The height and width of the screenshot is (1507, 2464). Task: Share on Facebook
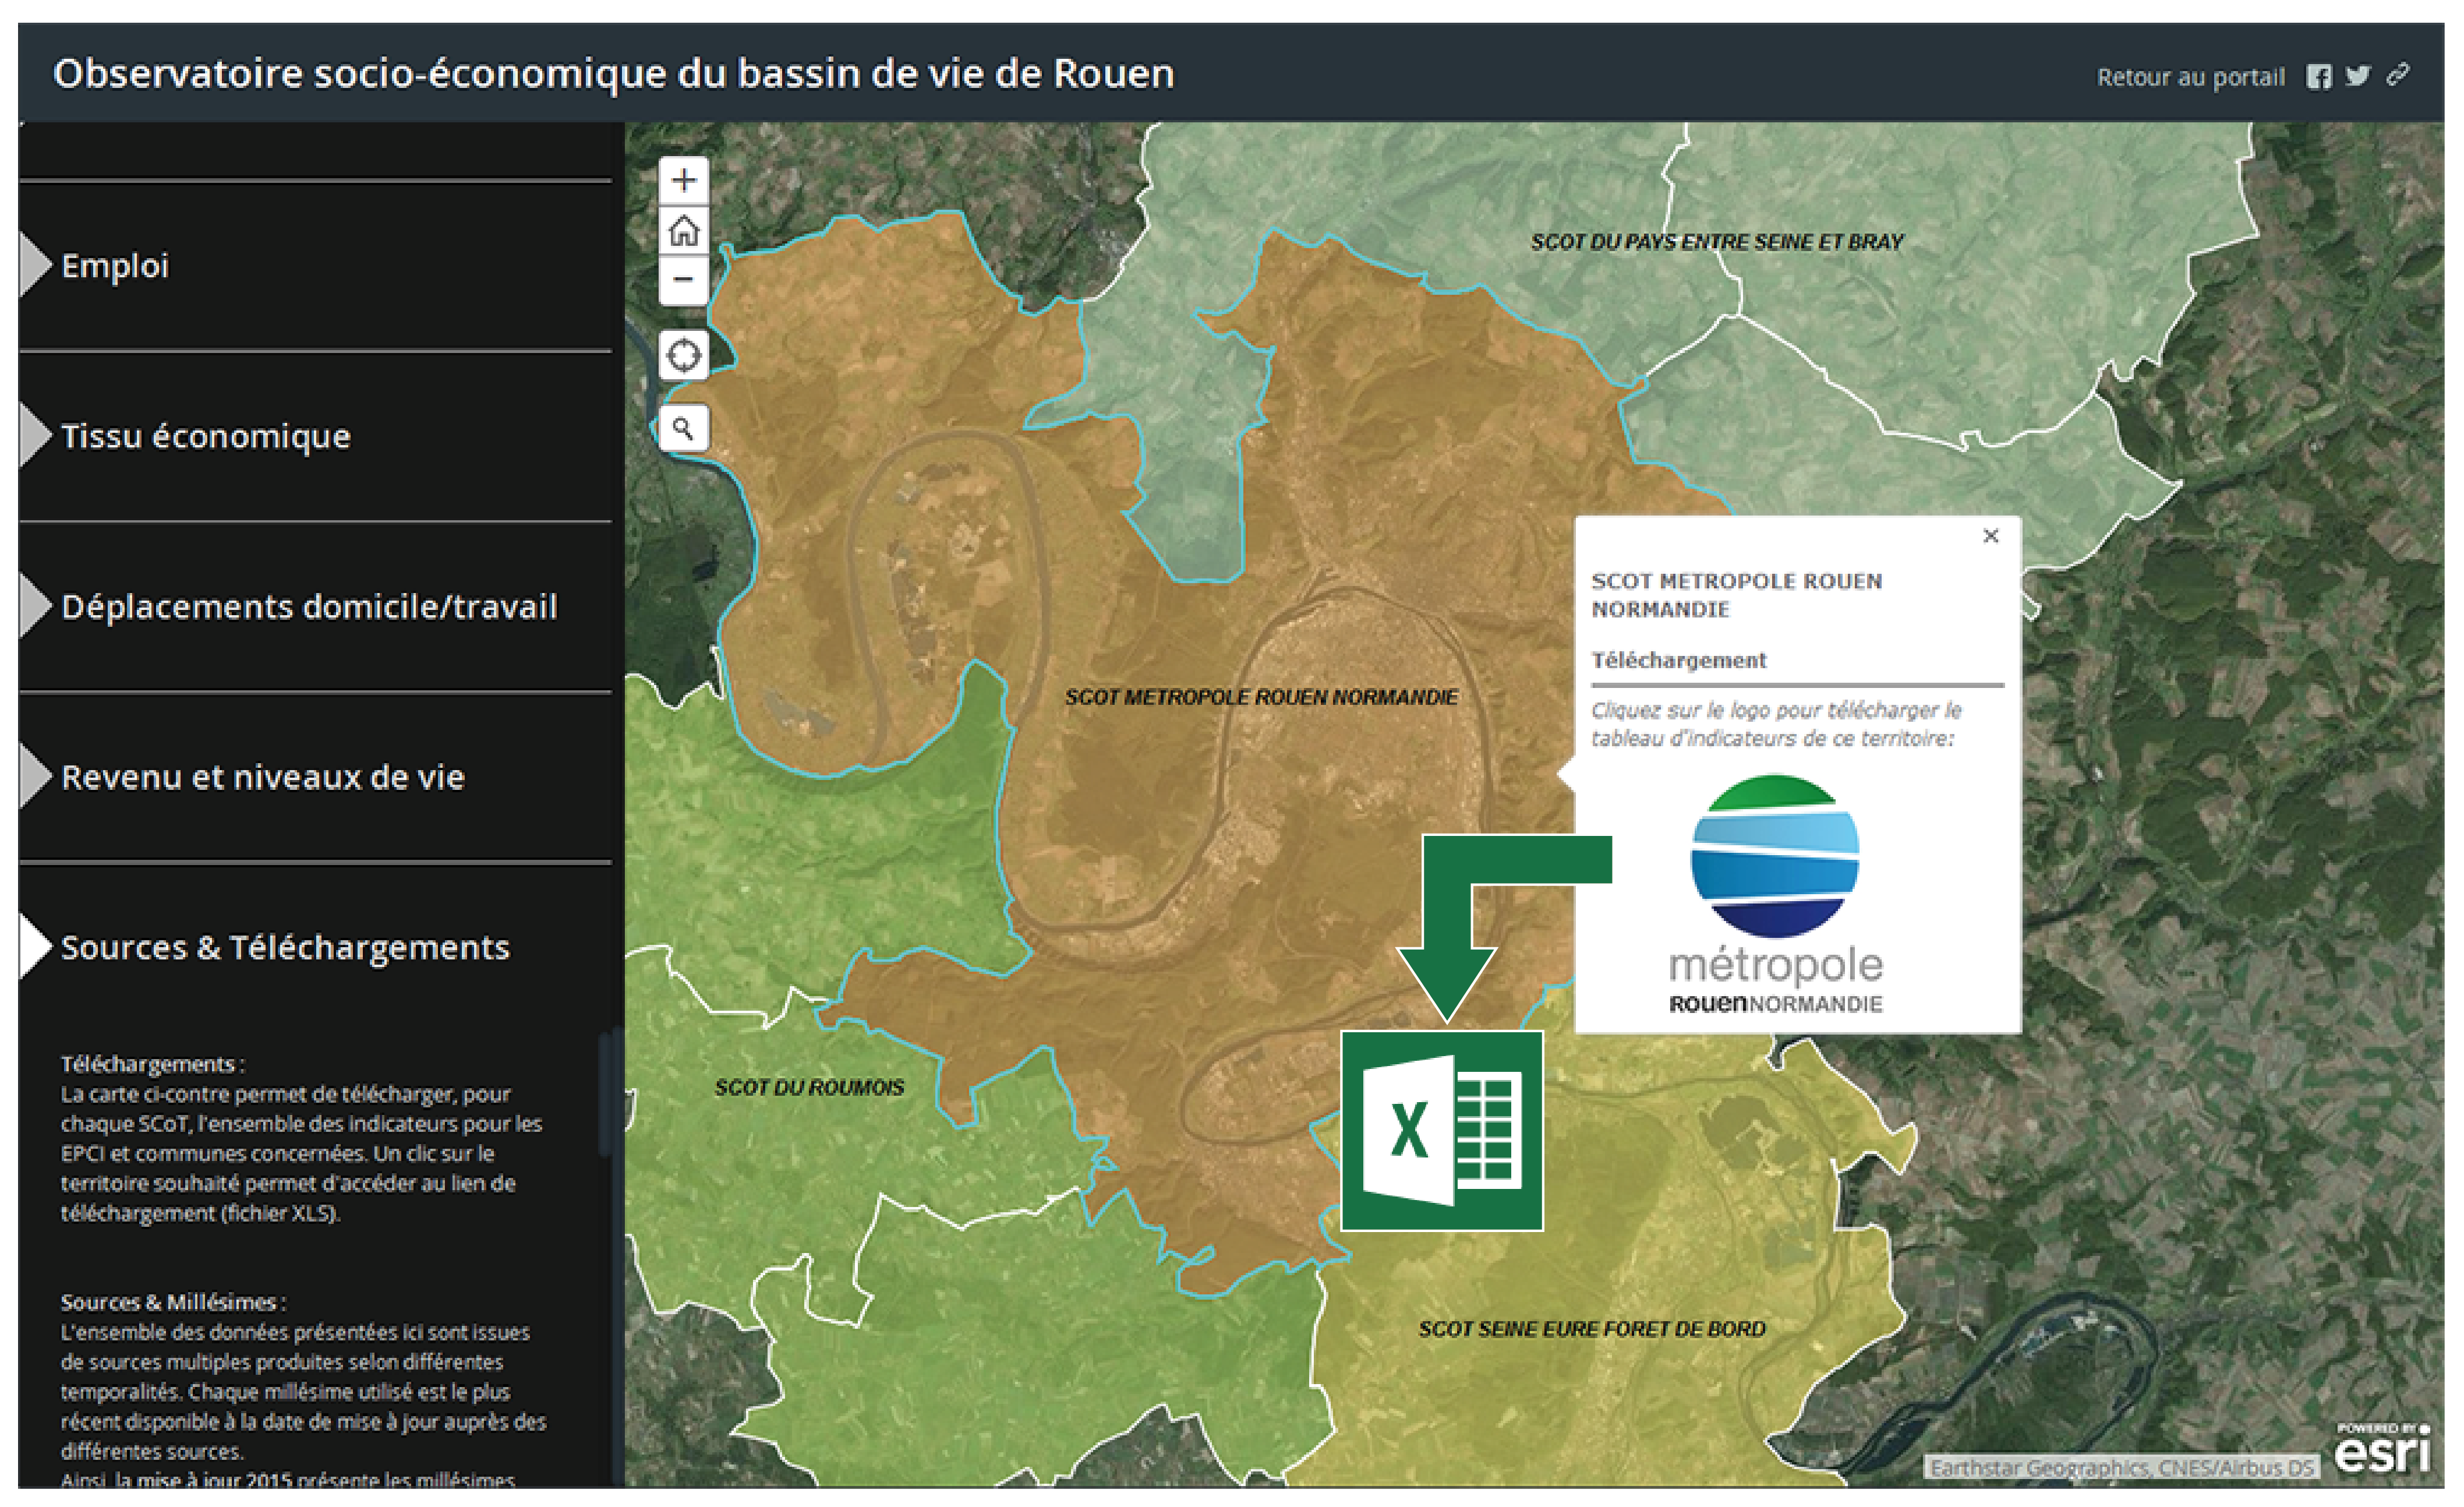tap(2319, 76)
